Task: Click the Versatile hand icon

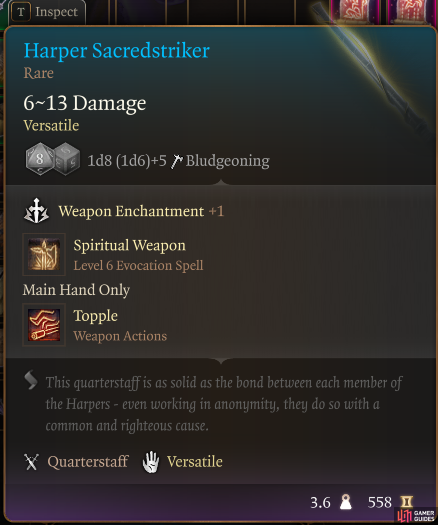Action: coord(151,462)
